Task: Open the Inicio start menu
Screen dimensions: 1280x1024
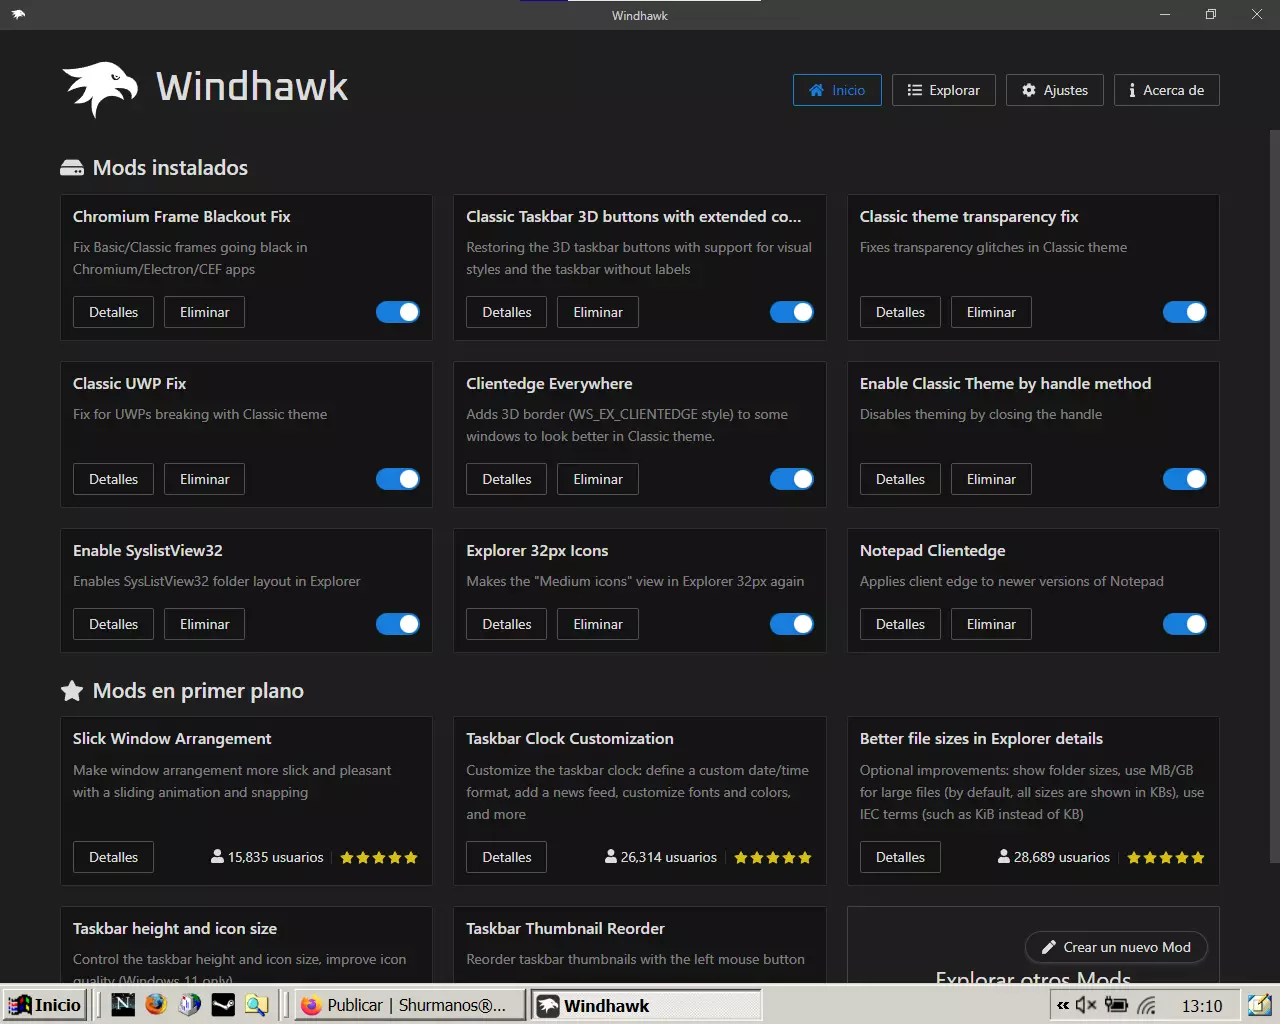Action: [x=45, y=1005]
